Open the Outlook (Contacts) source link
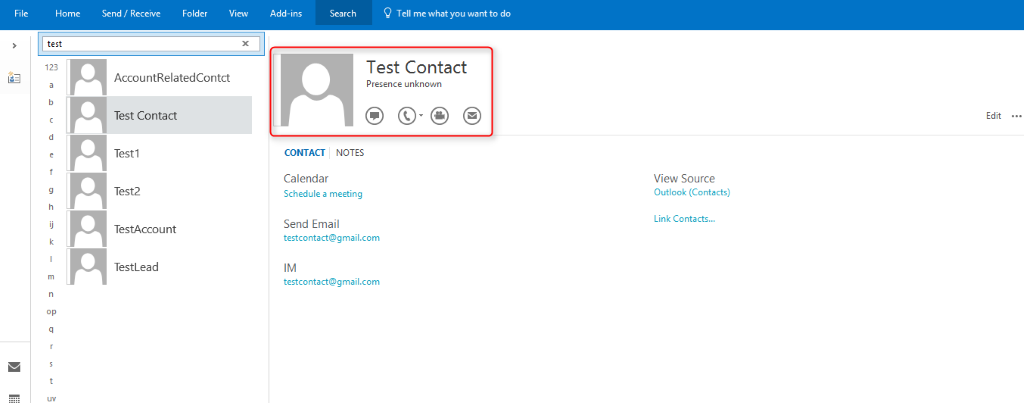This screenshot has height=403, width=1024. pos(692,193)
